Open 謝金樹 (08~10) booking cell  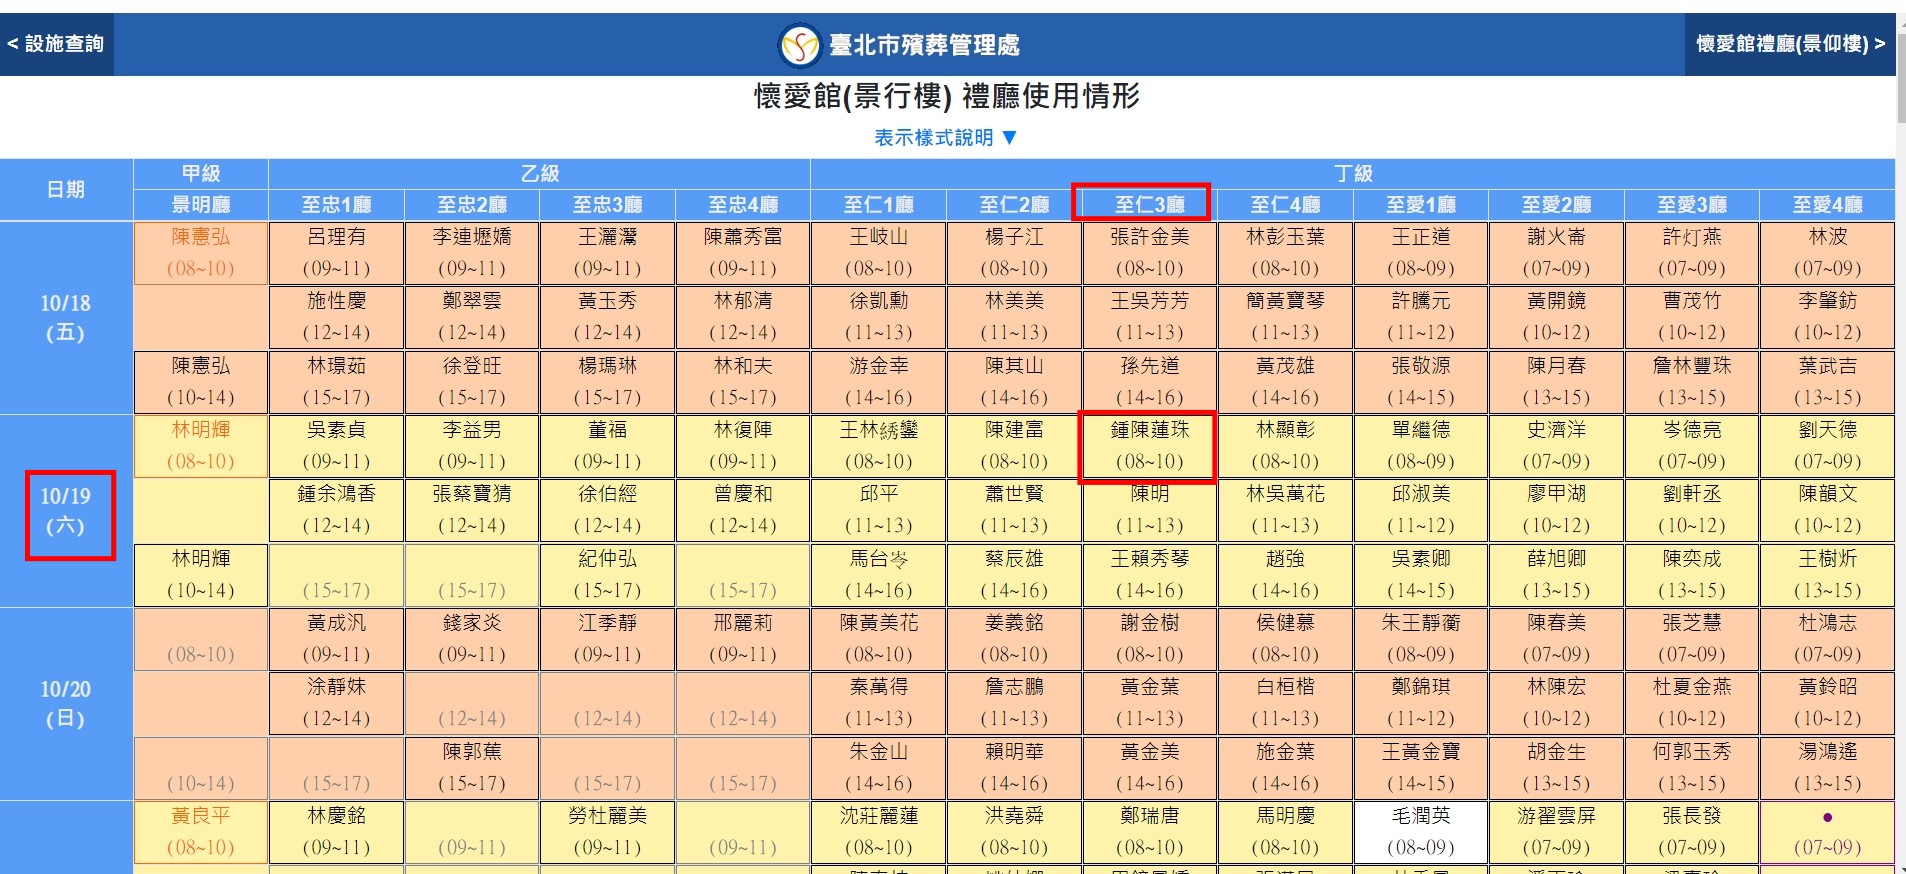(x=1150, y=639)
